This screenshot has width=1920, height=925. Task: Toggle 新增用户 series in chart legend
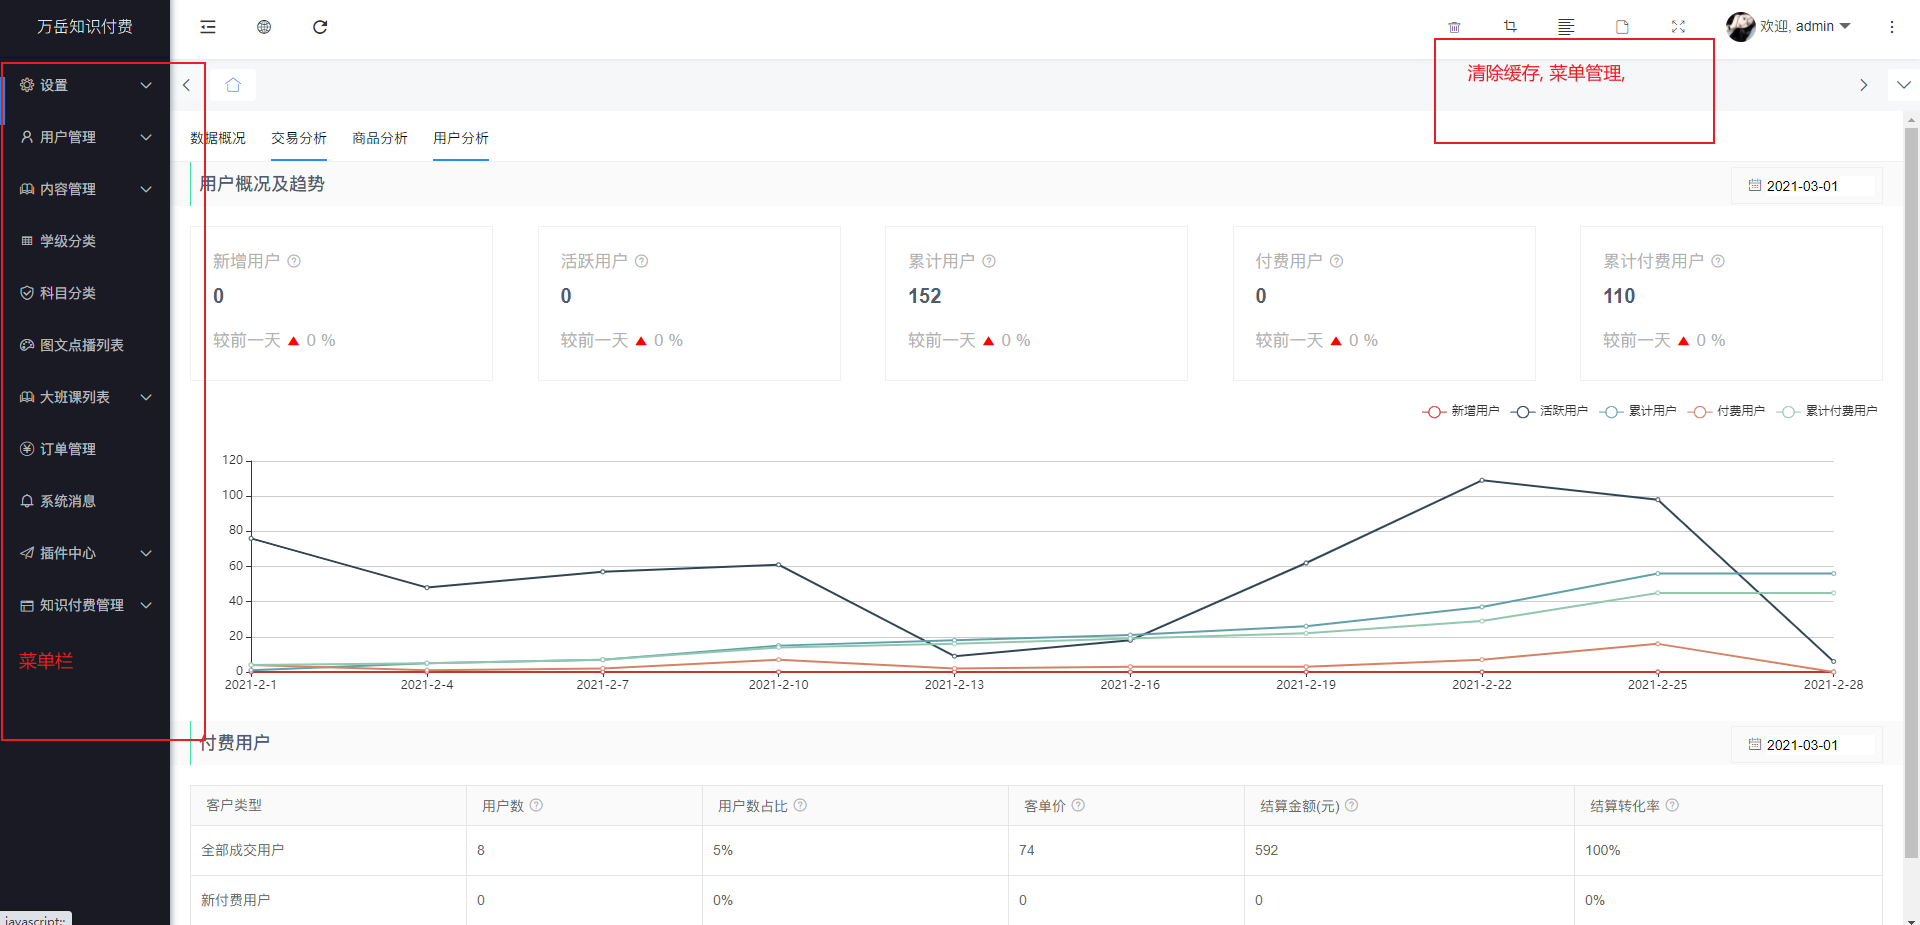1461,411
